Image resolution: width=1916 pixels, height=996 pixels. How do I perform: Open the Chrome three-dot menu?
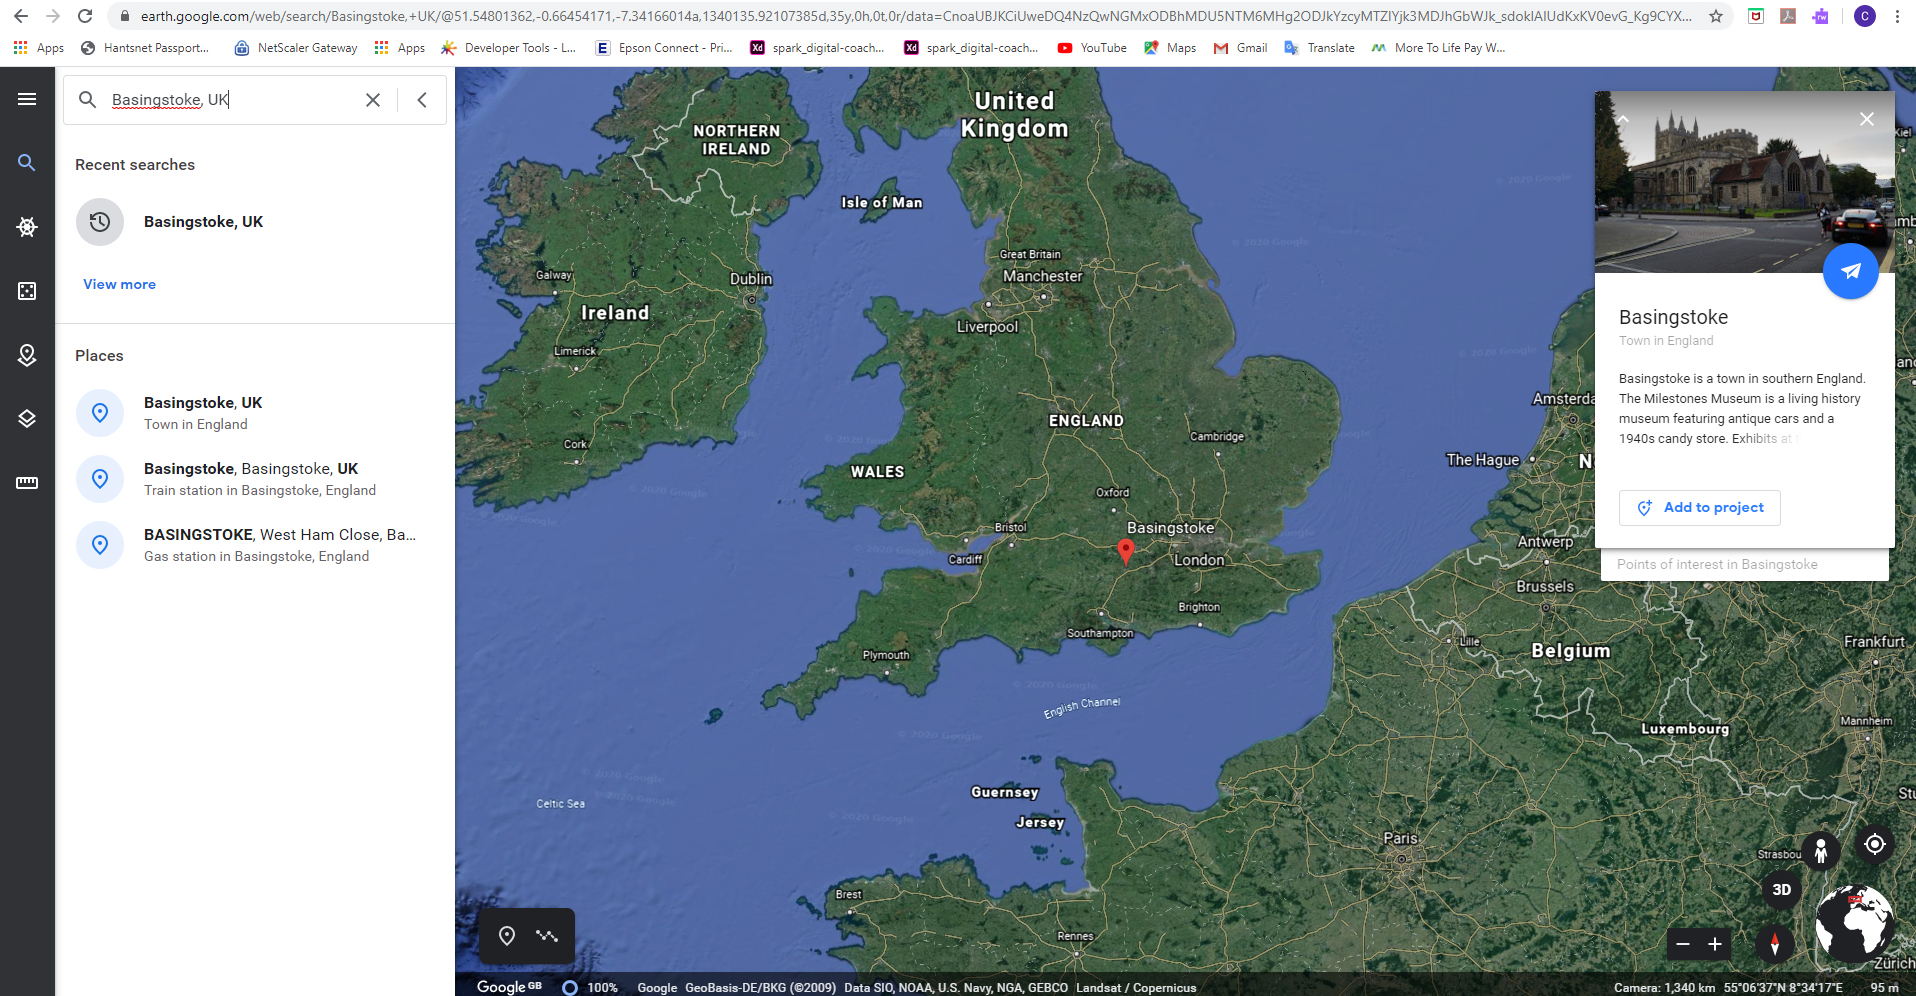tap(1897, 16)
